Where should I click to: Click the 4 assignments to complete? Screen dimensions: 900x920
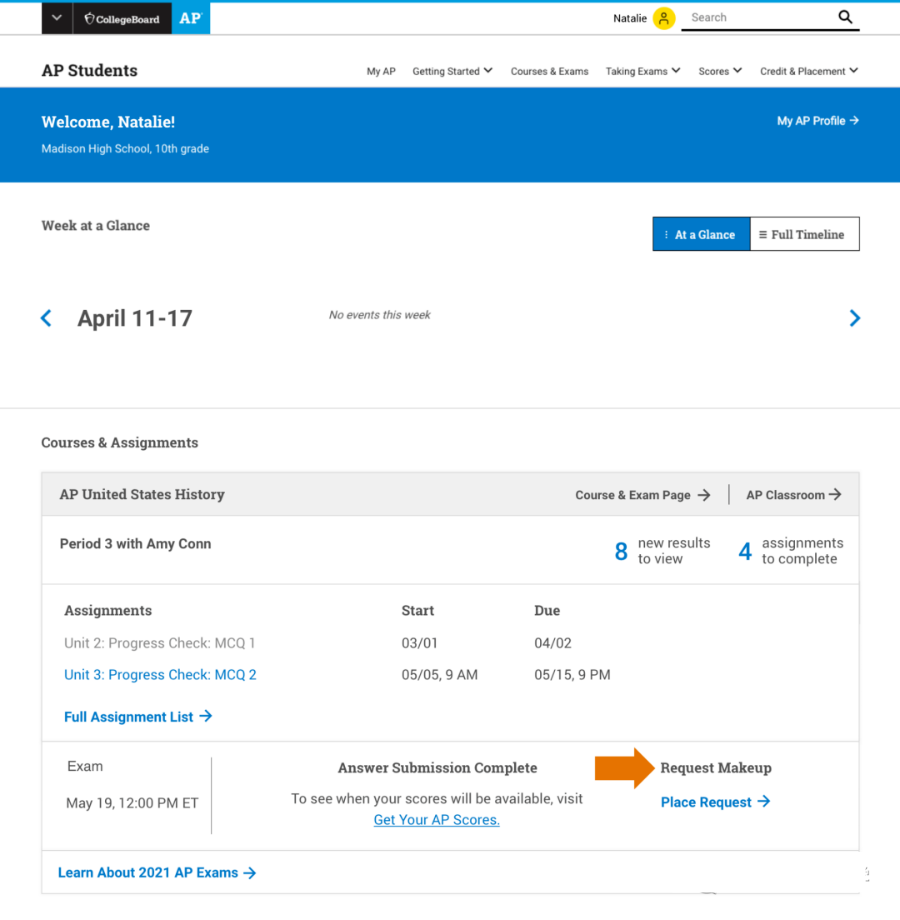[790, 551]
